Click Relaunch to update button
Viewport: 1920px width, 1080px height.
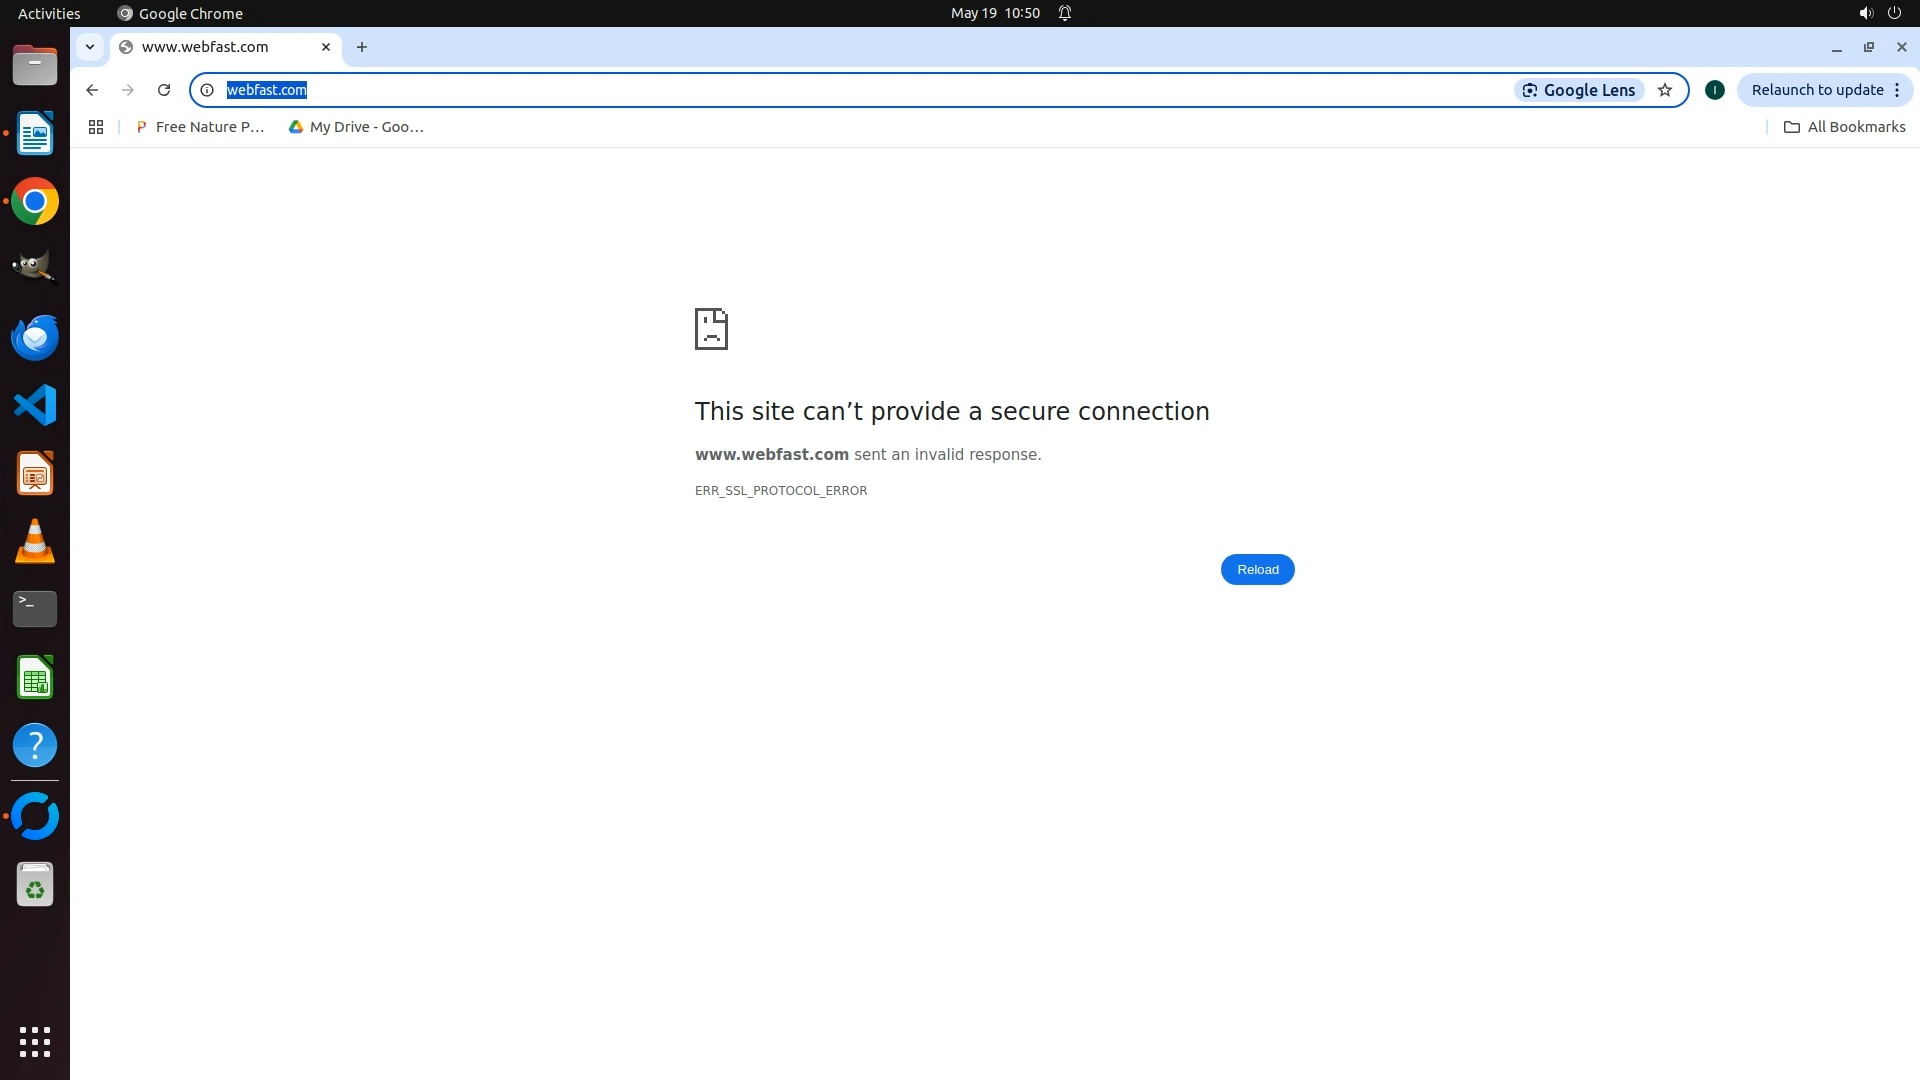pos(1817,90)
